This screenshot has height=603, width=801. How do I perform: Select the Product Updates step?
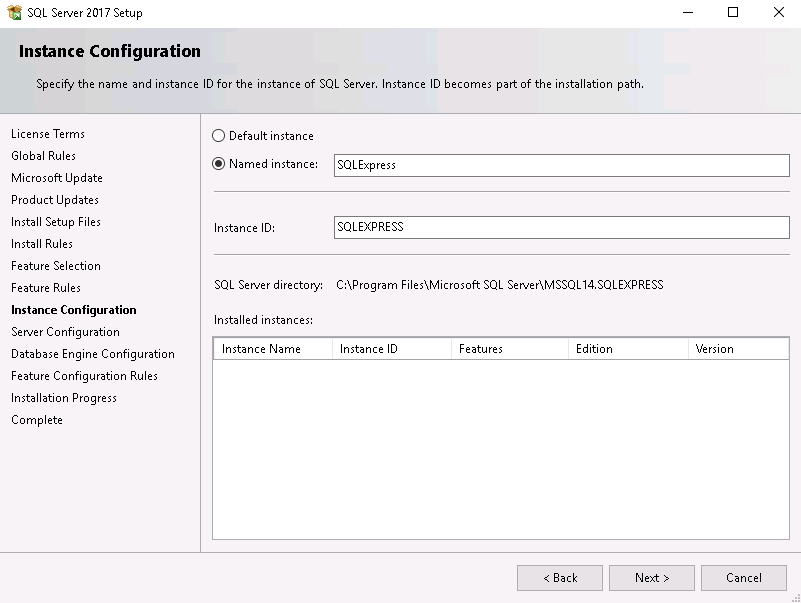(55, 200)
